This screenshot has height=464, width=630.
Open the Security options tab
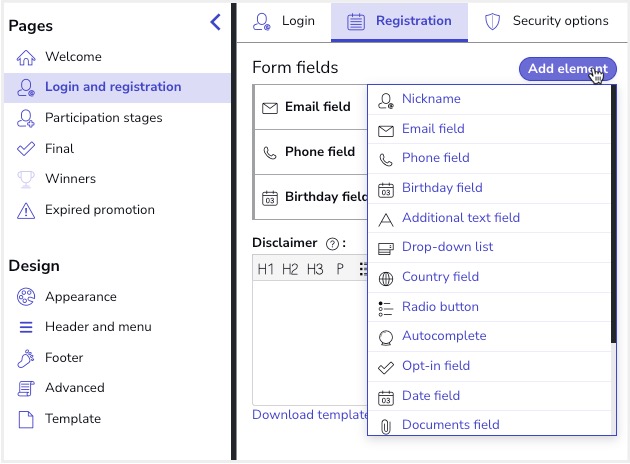pos(546,21)
